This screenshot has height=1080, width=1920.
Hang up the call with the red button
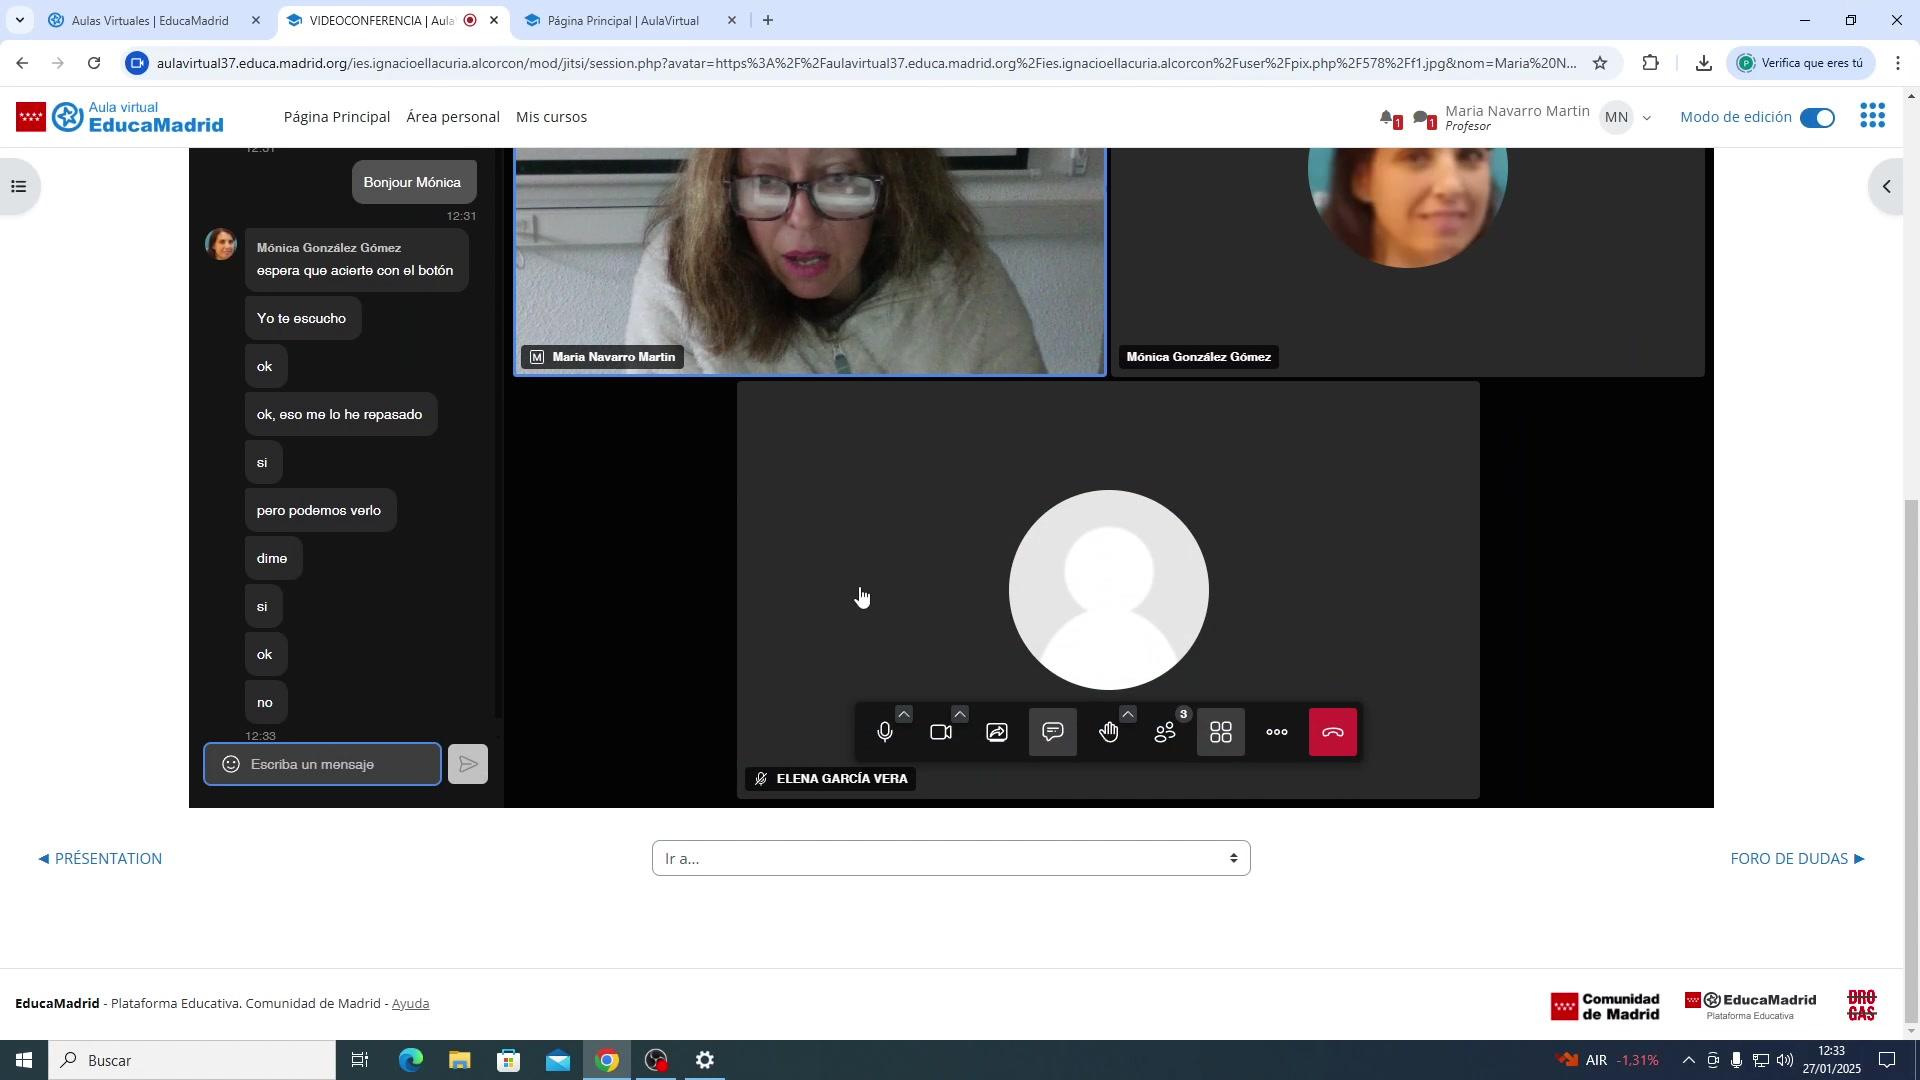point(1333,733)
